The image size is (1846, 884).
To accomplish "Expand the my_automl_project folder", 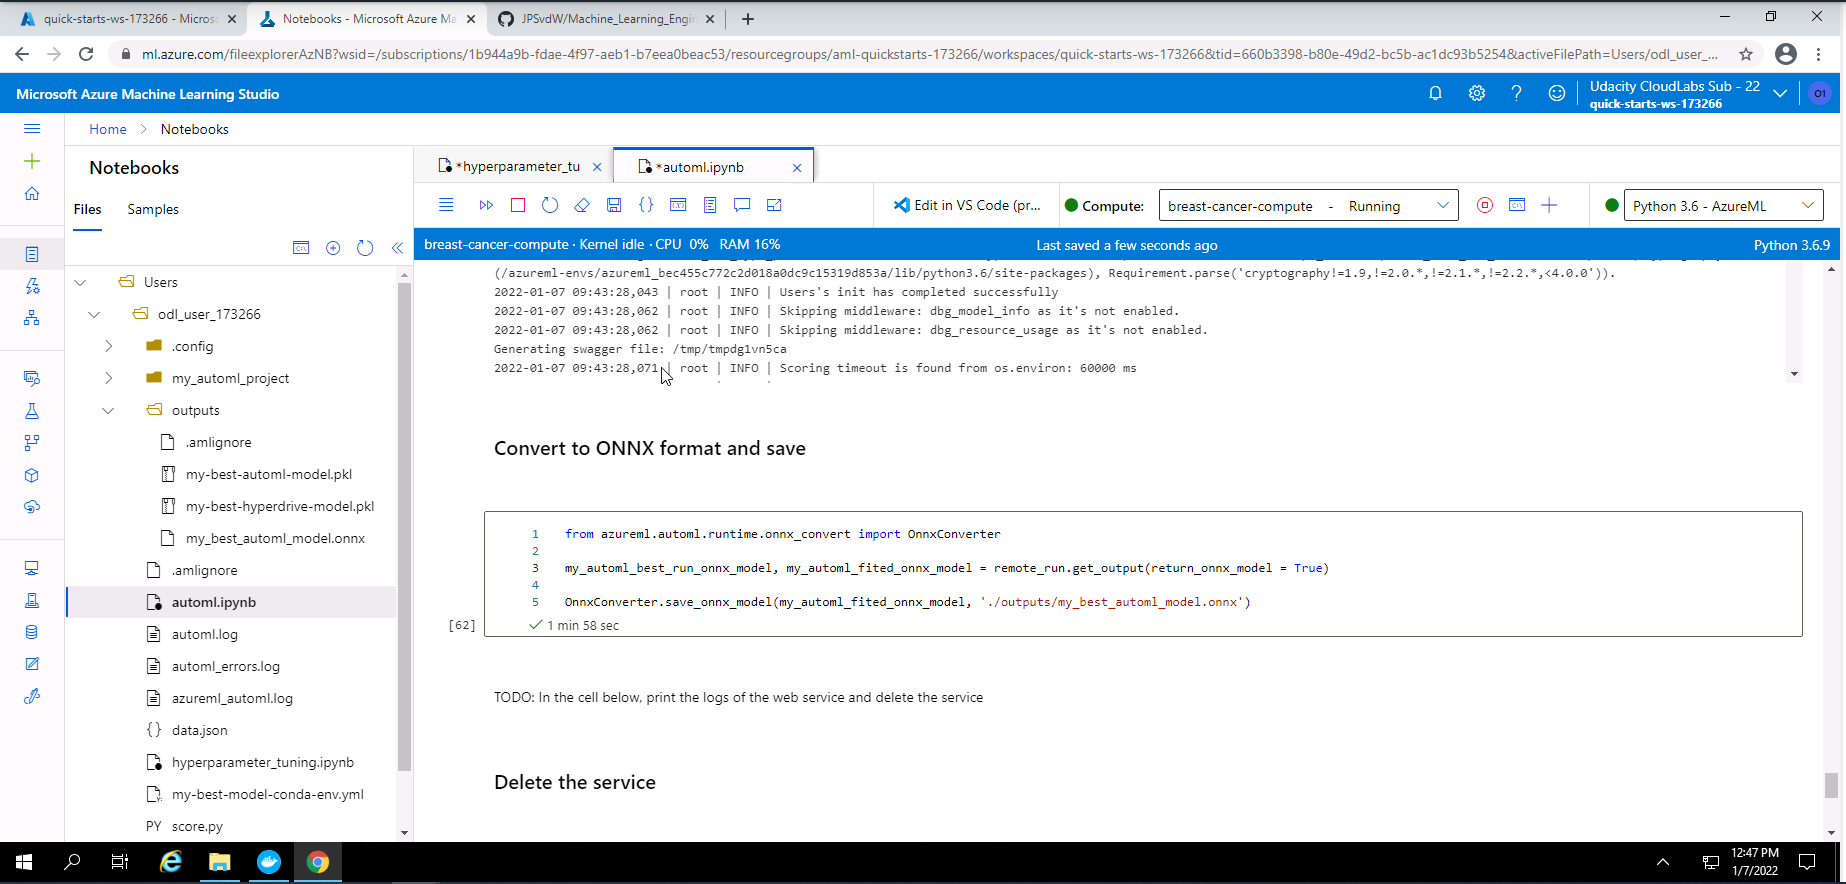I will (x=108, y=378).
